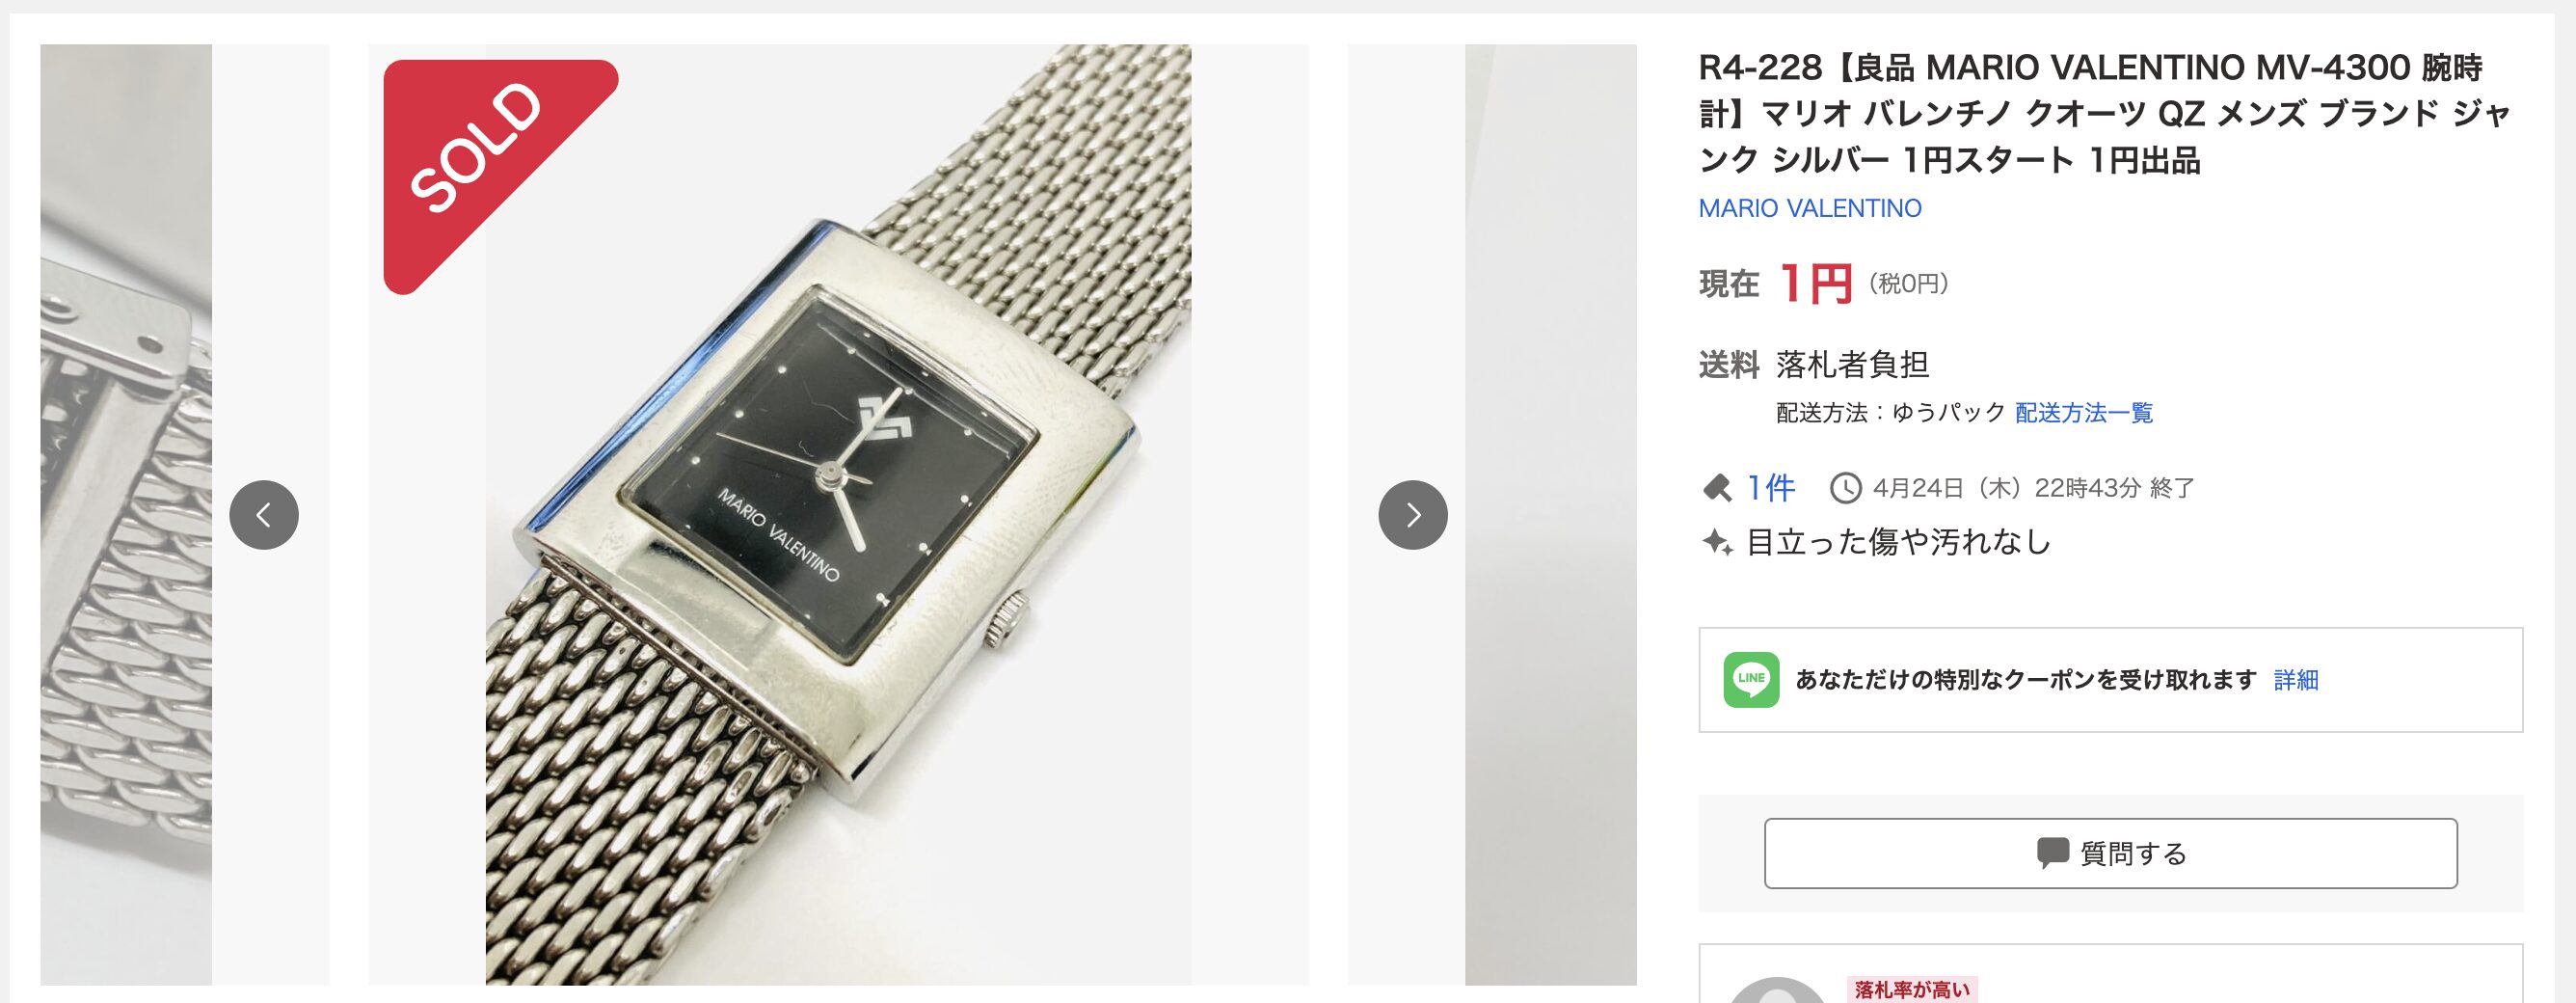This screenshot has height=1003, width=2576.
Task: Select the main watch photo
Action: tap(838, 515)
